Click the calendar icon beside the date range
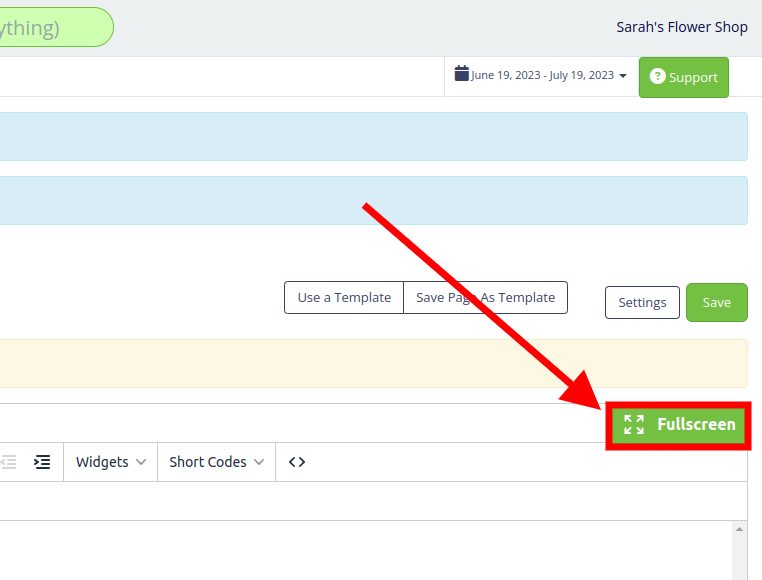Image resolution: width=762 pixels, height=580 pixels. click(x=462, y=74)
